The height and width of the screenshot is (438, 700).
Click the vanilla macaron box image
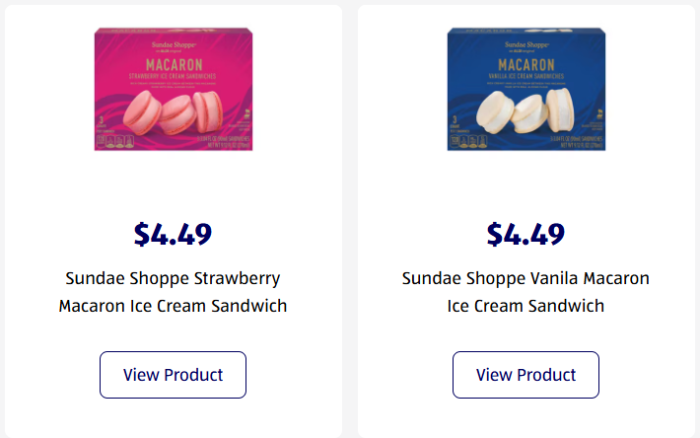click(x=525, y=90)
